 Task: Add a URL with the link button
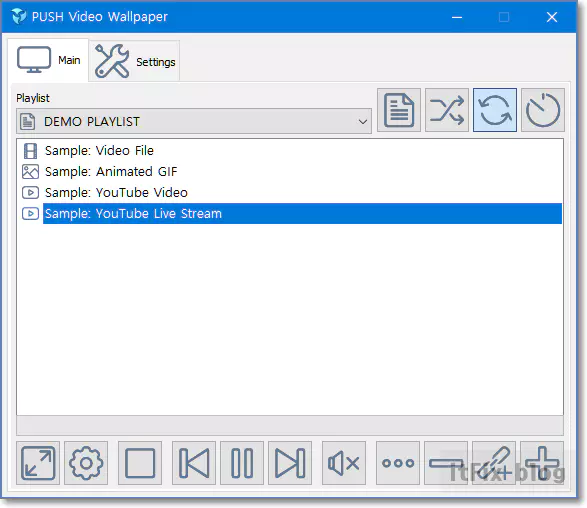pos(494,463)
